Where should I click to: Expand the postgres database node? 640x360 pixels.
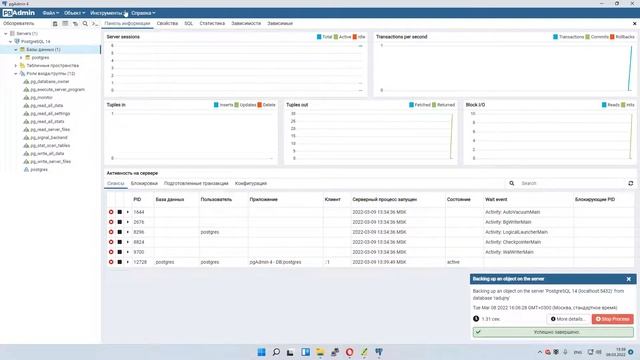(x=21, y=58)
